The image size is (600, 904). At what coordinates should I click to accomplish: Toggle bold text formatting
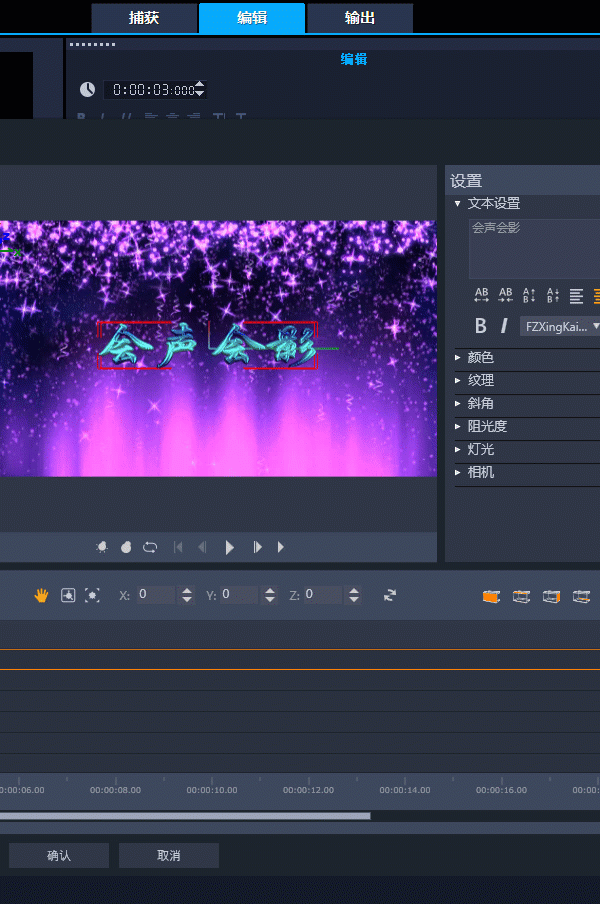click(x=481, y=326)
